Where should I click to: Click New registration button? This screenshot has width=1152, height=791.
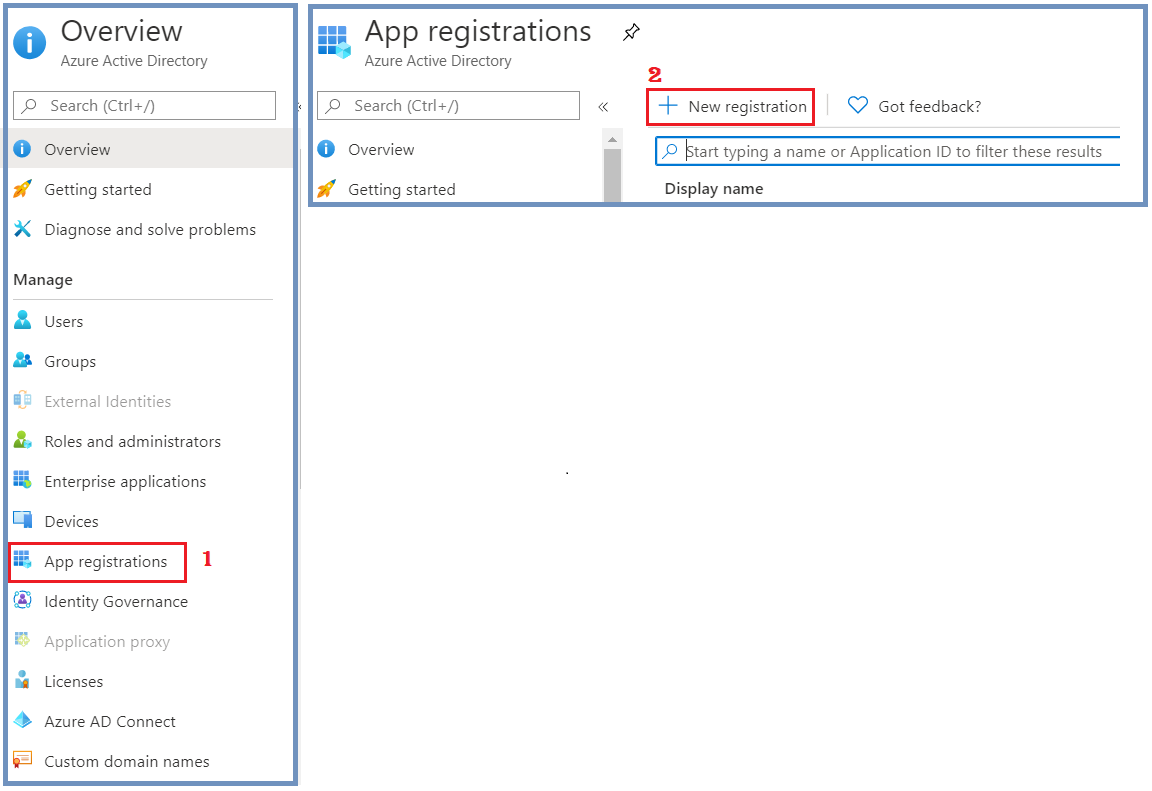point(730,106)
